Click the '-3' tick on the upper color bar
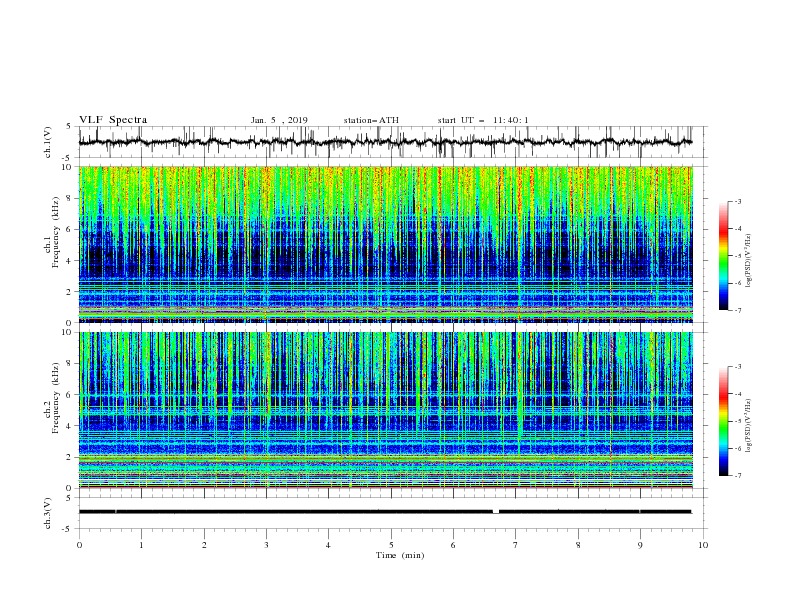This screenshot has width=792, height=612. pos(737,201)
